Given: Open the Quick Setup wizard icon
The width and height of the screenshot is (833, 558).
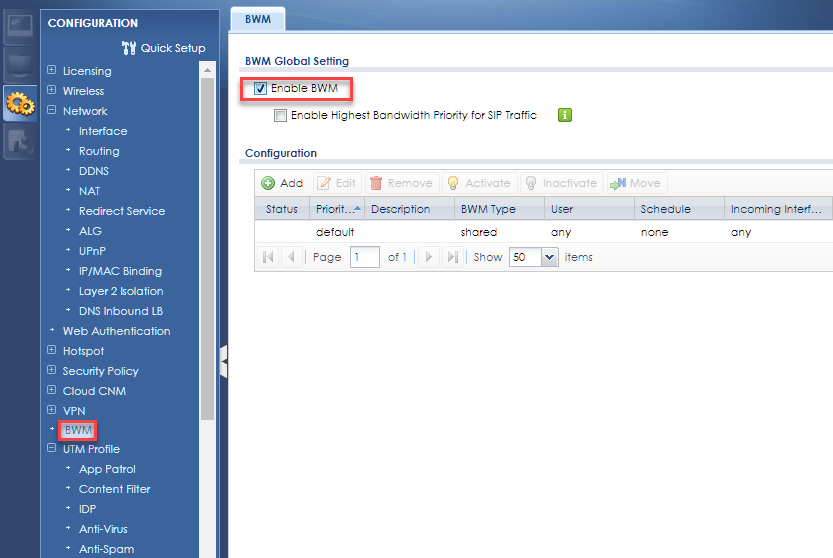Looking at the screenshot, I should coord(128,48).
